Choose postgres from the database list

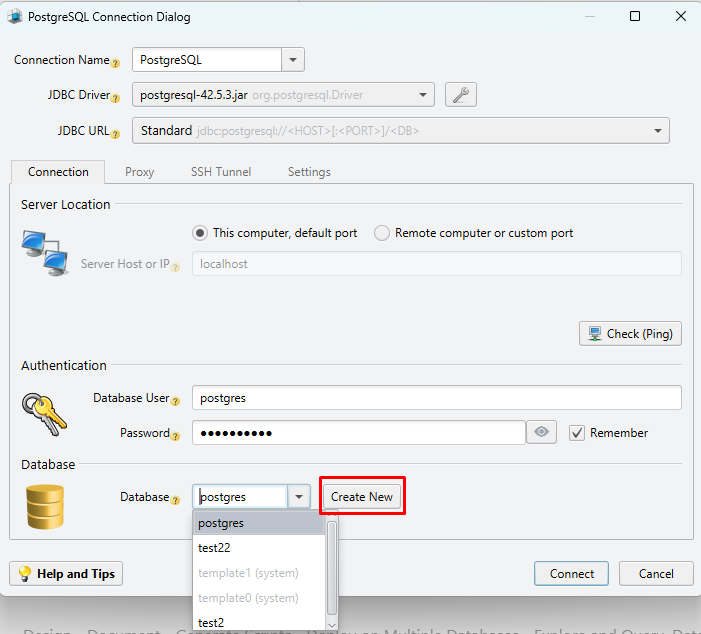click(x=258, y=523)
